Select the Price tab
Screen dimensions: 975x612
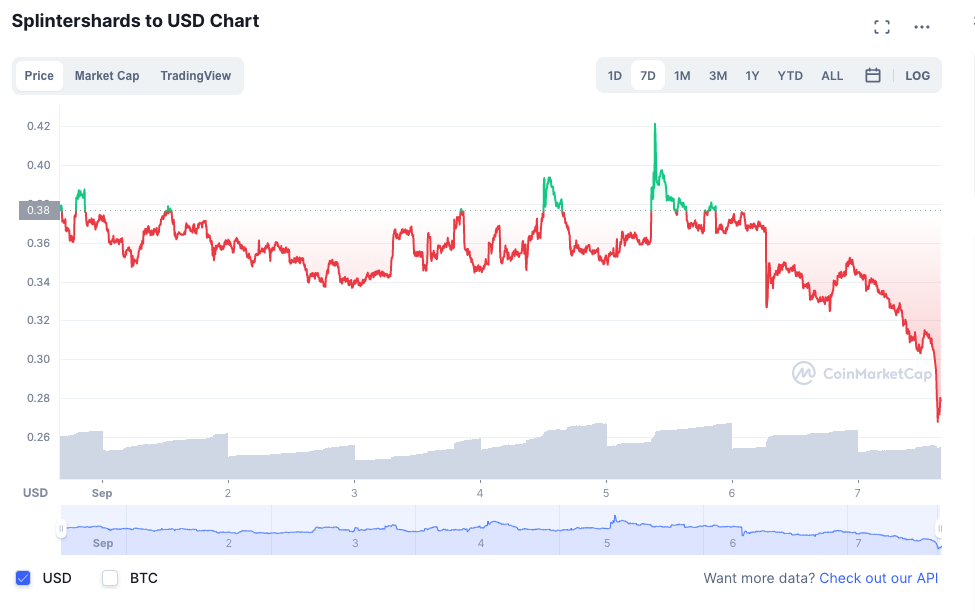(39, 76)
